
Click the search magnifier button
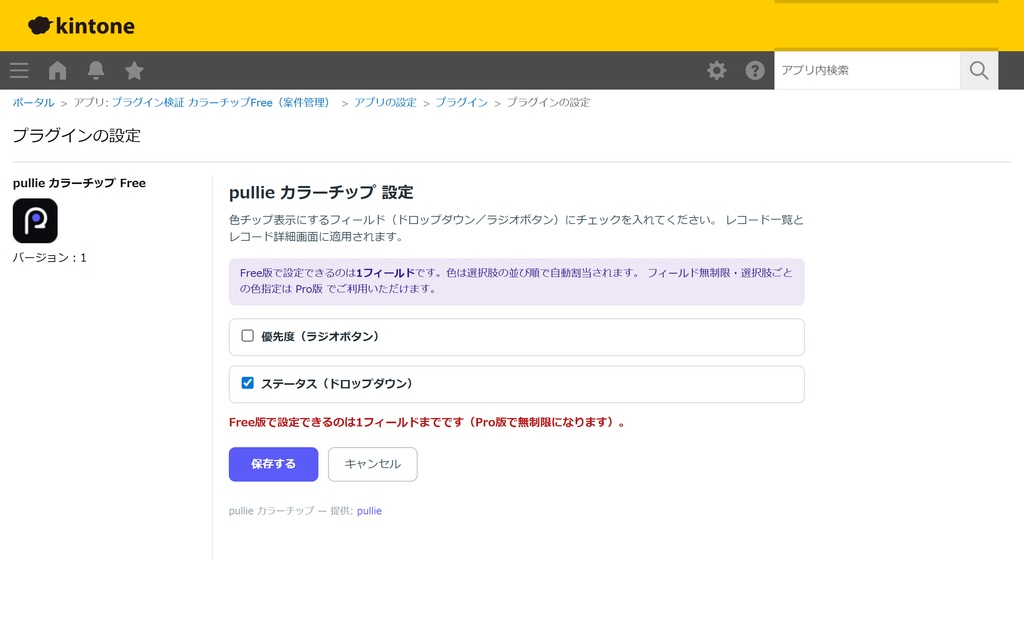978,70
